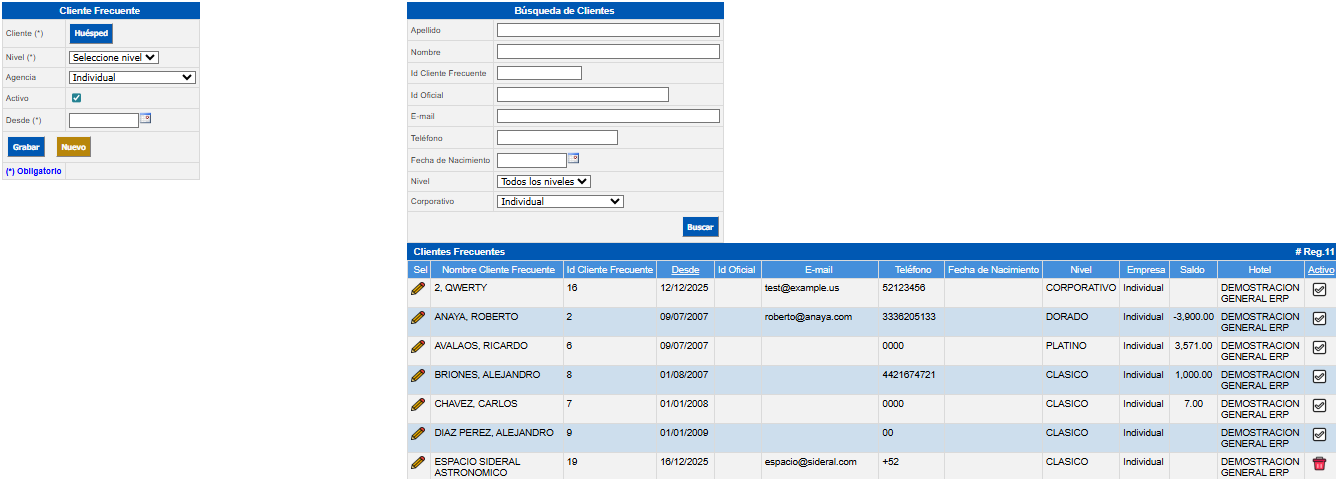Click the red trash icon for ESPACIO SIDERAL
The width and height of the screenshot is (1336, 479).
(x=1319, y=463)
